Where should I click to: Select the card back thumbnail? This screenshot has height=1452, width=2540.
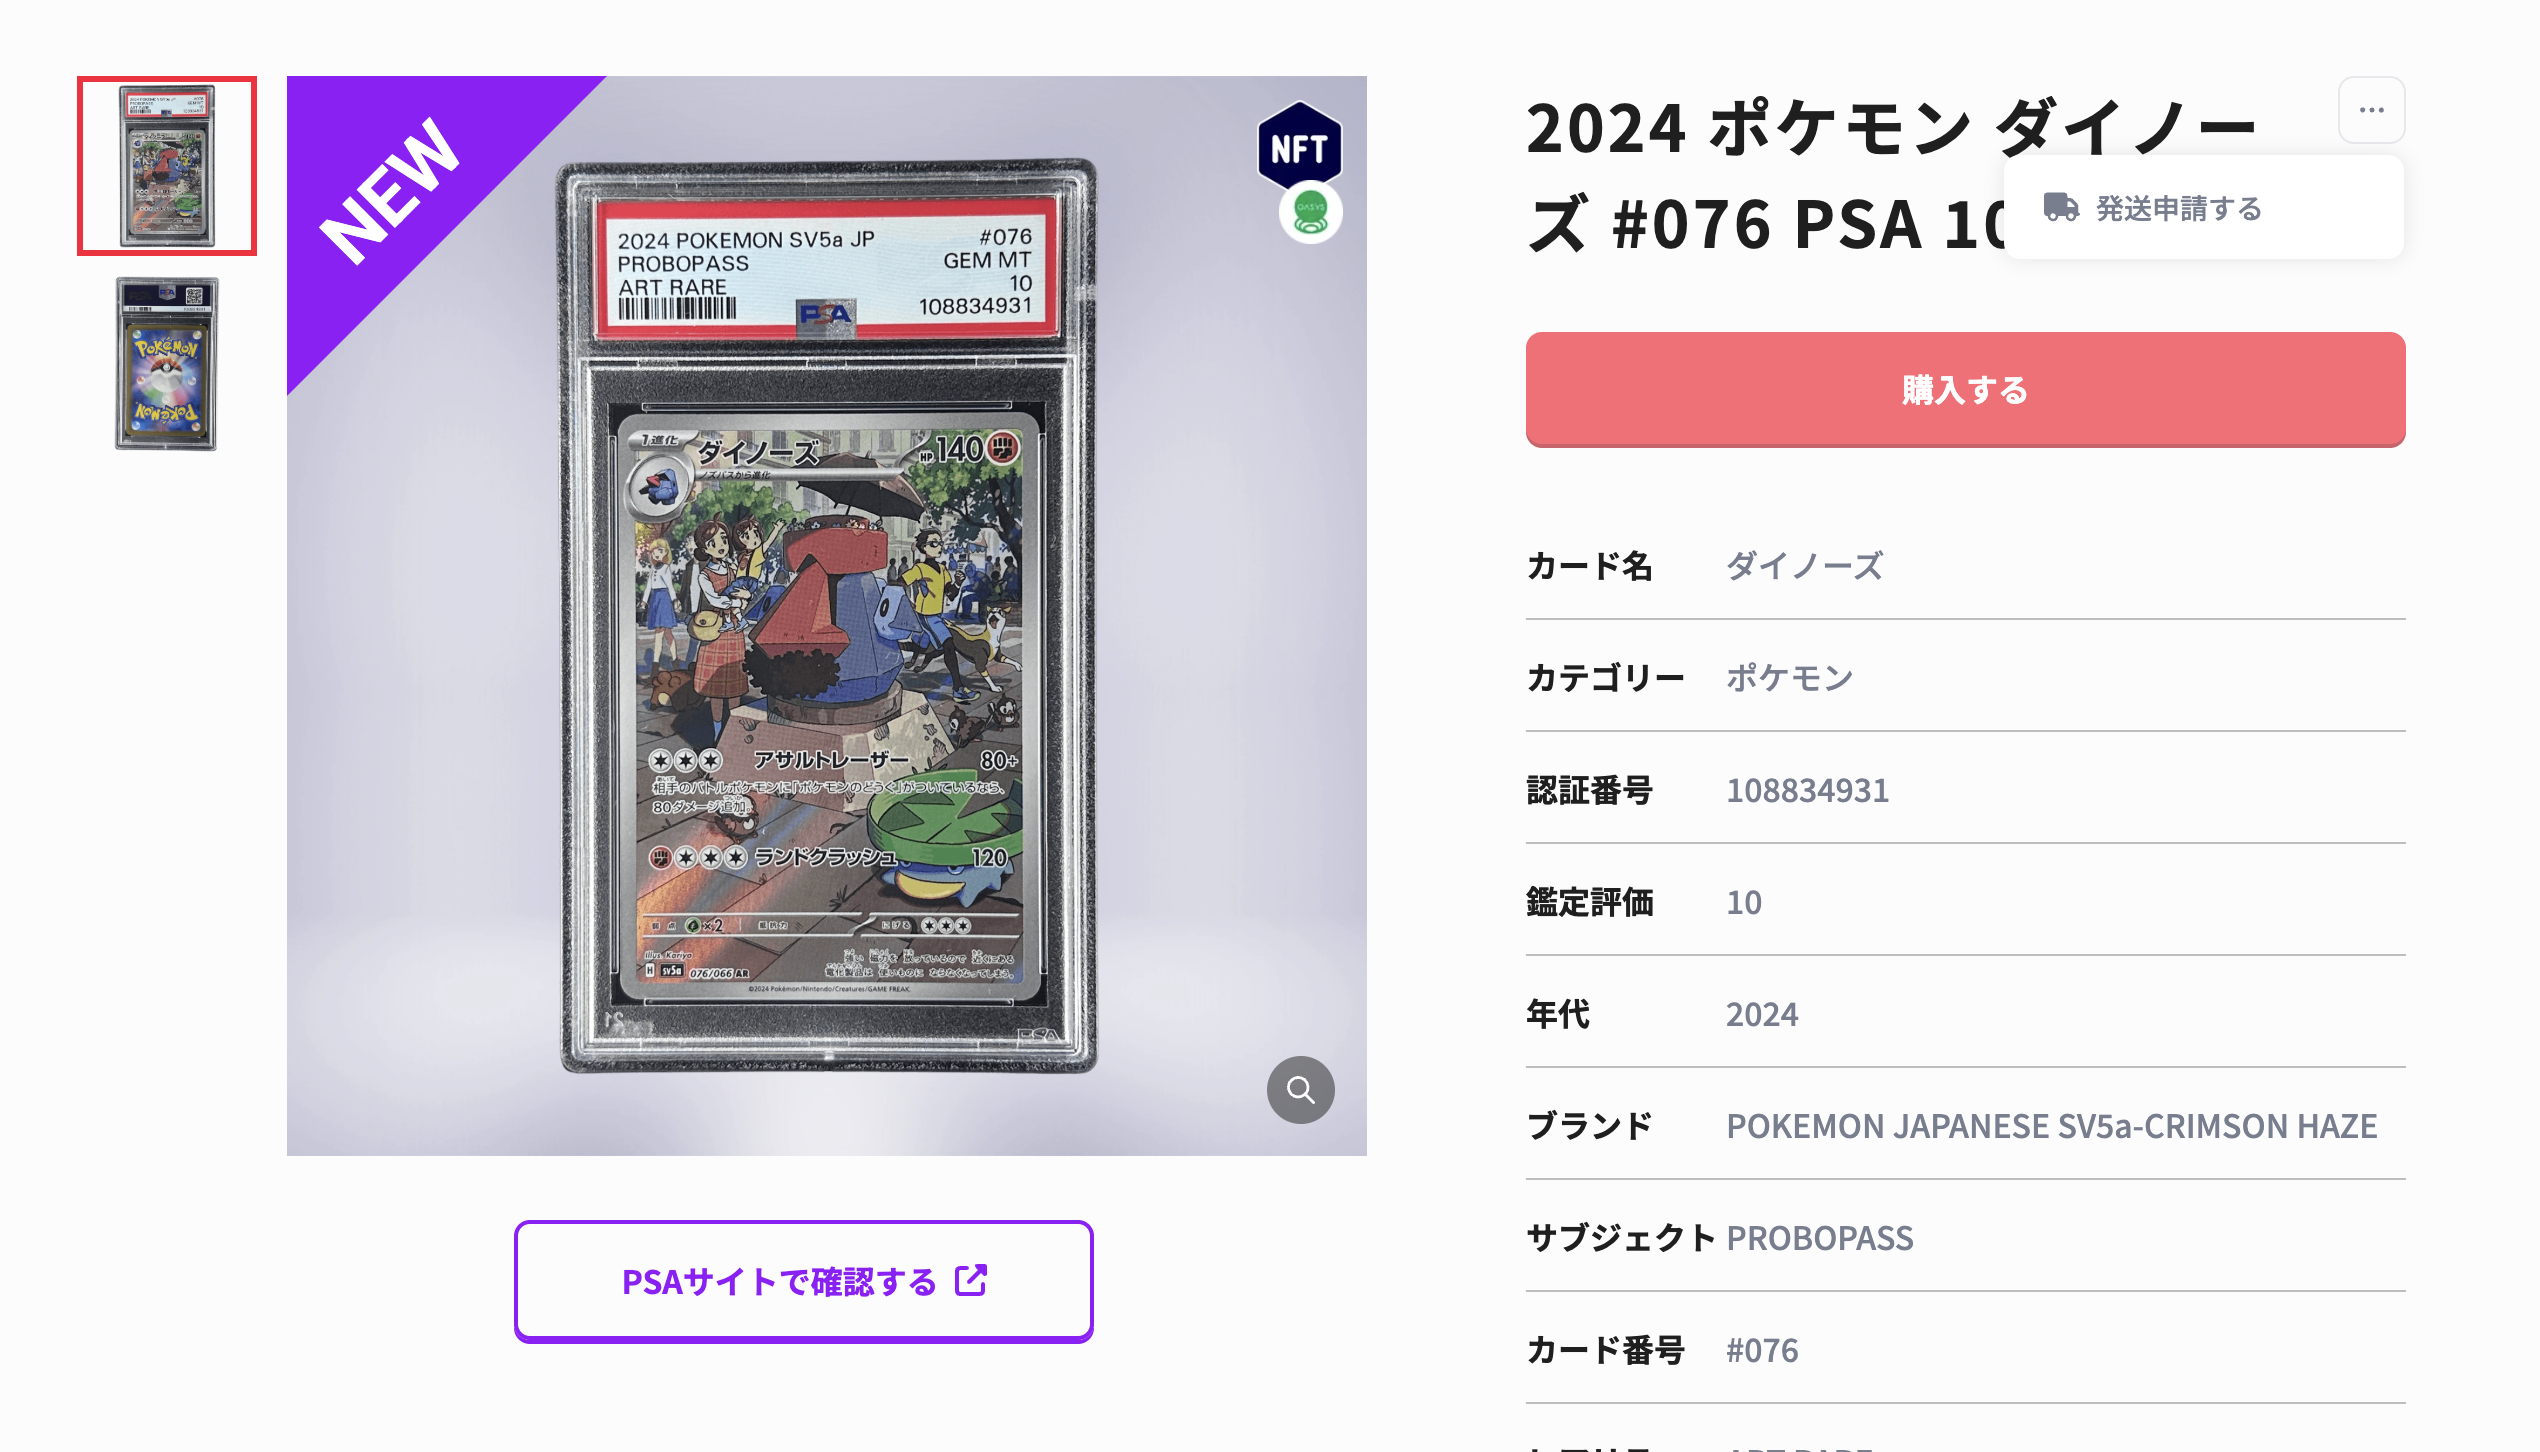[167, 364]
